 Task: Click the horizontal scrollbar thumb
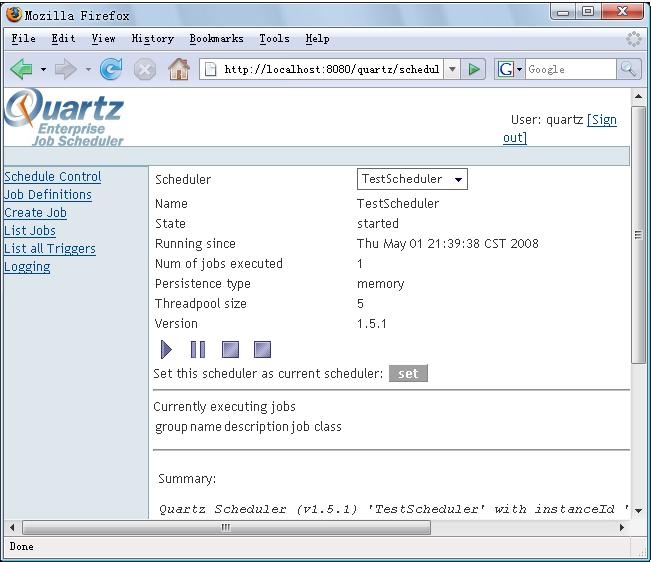(226, 528)
